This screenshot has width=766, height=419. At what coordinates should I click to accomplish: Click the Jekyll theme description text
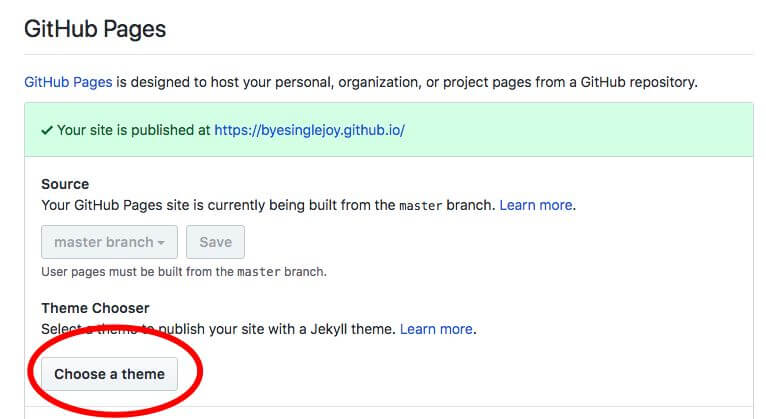(218, 328)
